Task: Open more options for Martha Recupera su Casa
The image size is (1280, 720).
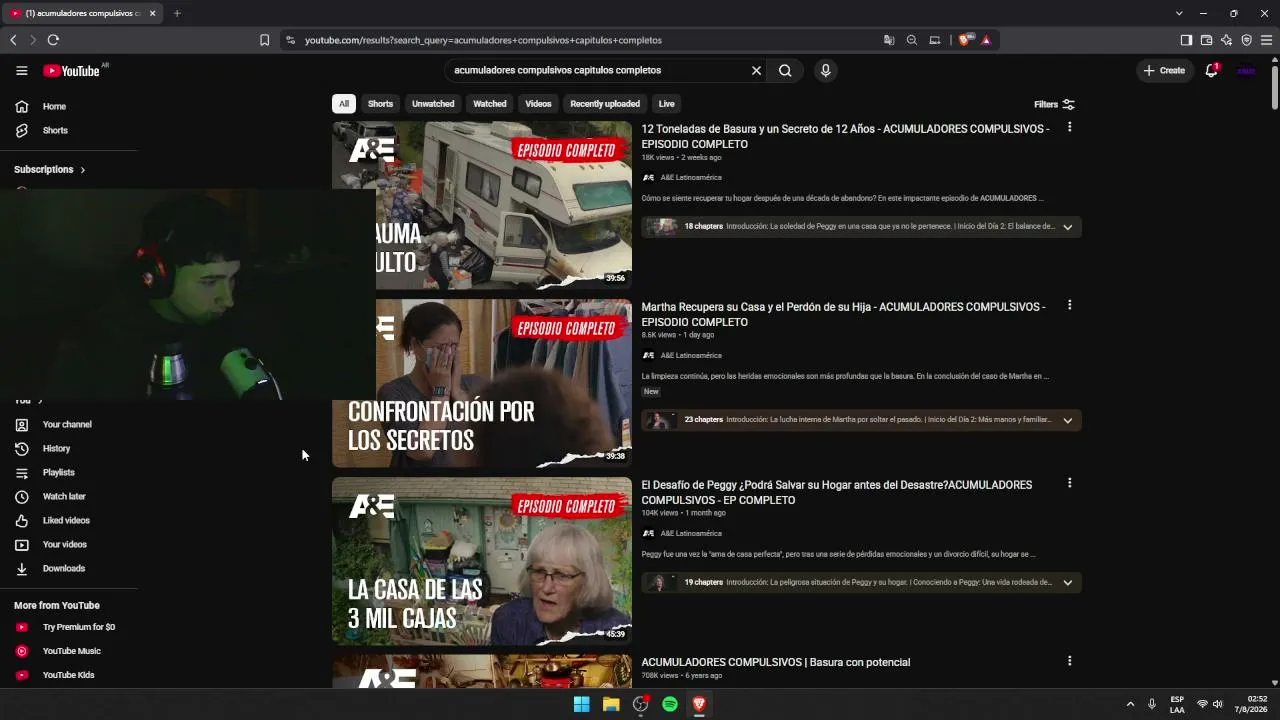Action: tap(1069, 305)
